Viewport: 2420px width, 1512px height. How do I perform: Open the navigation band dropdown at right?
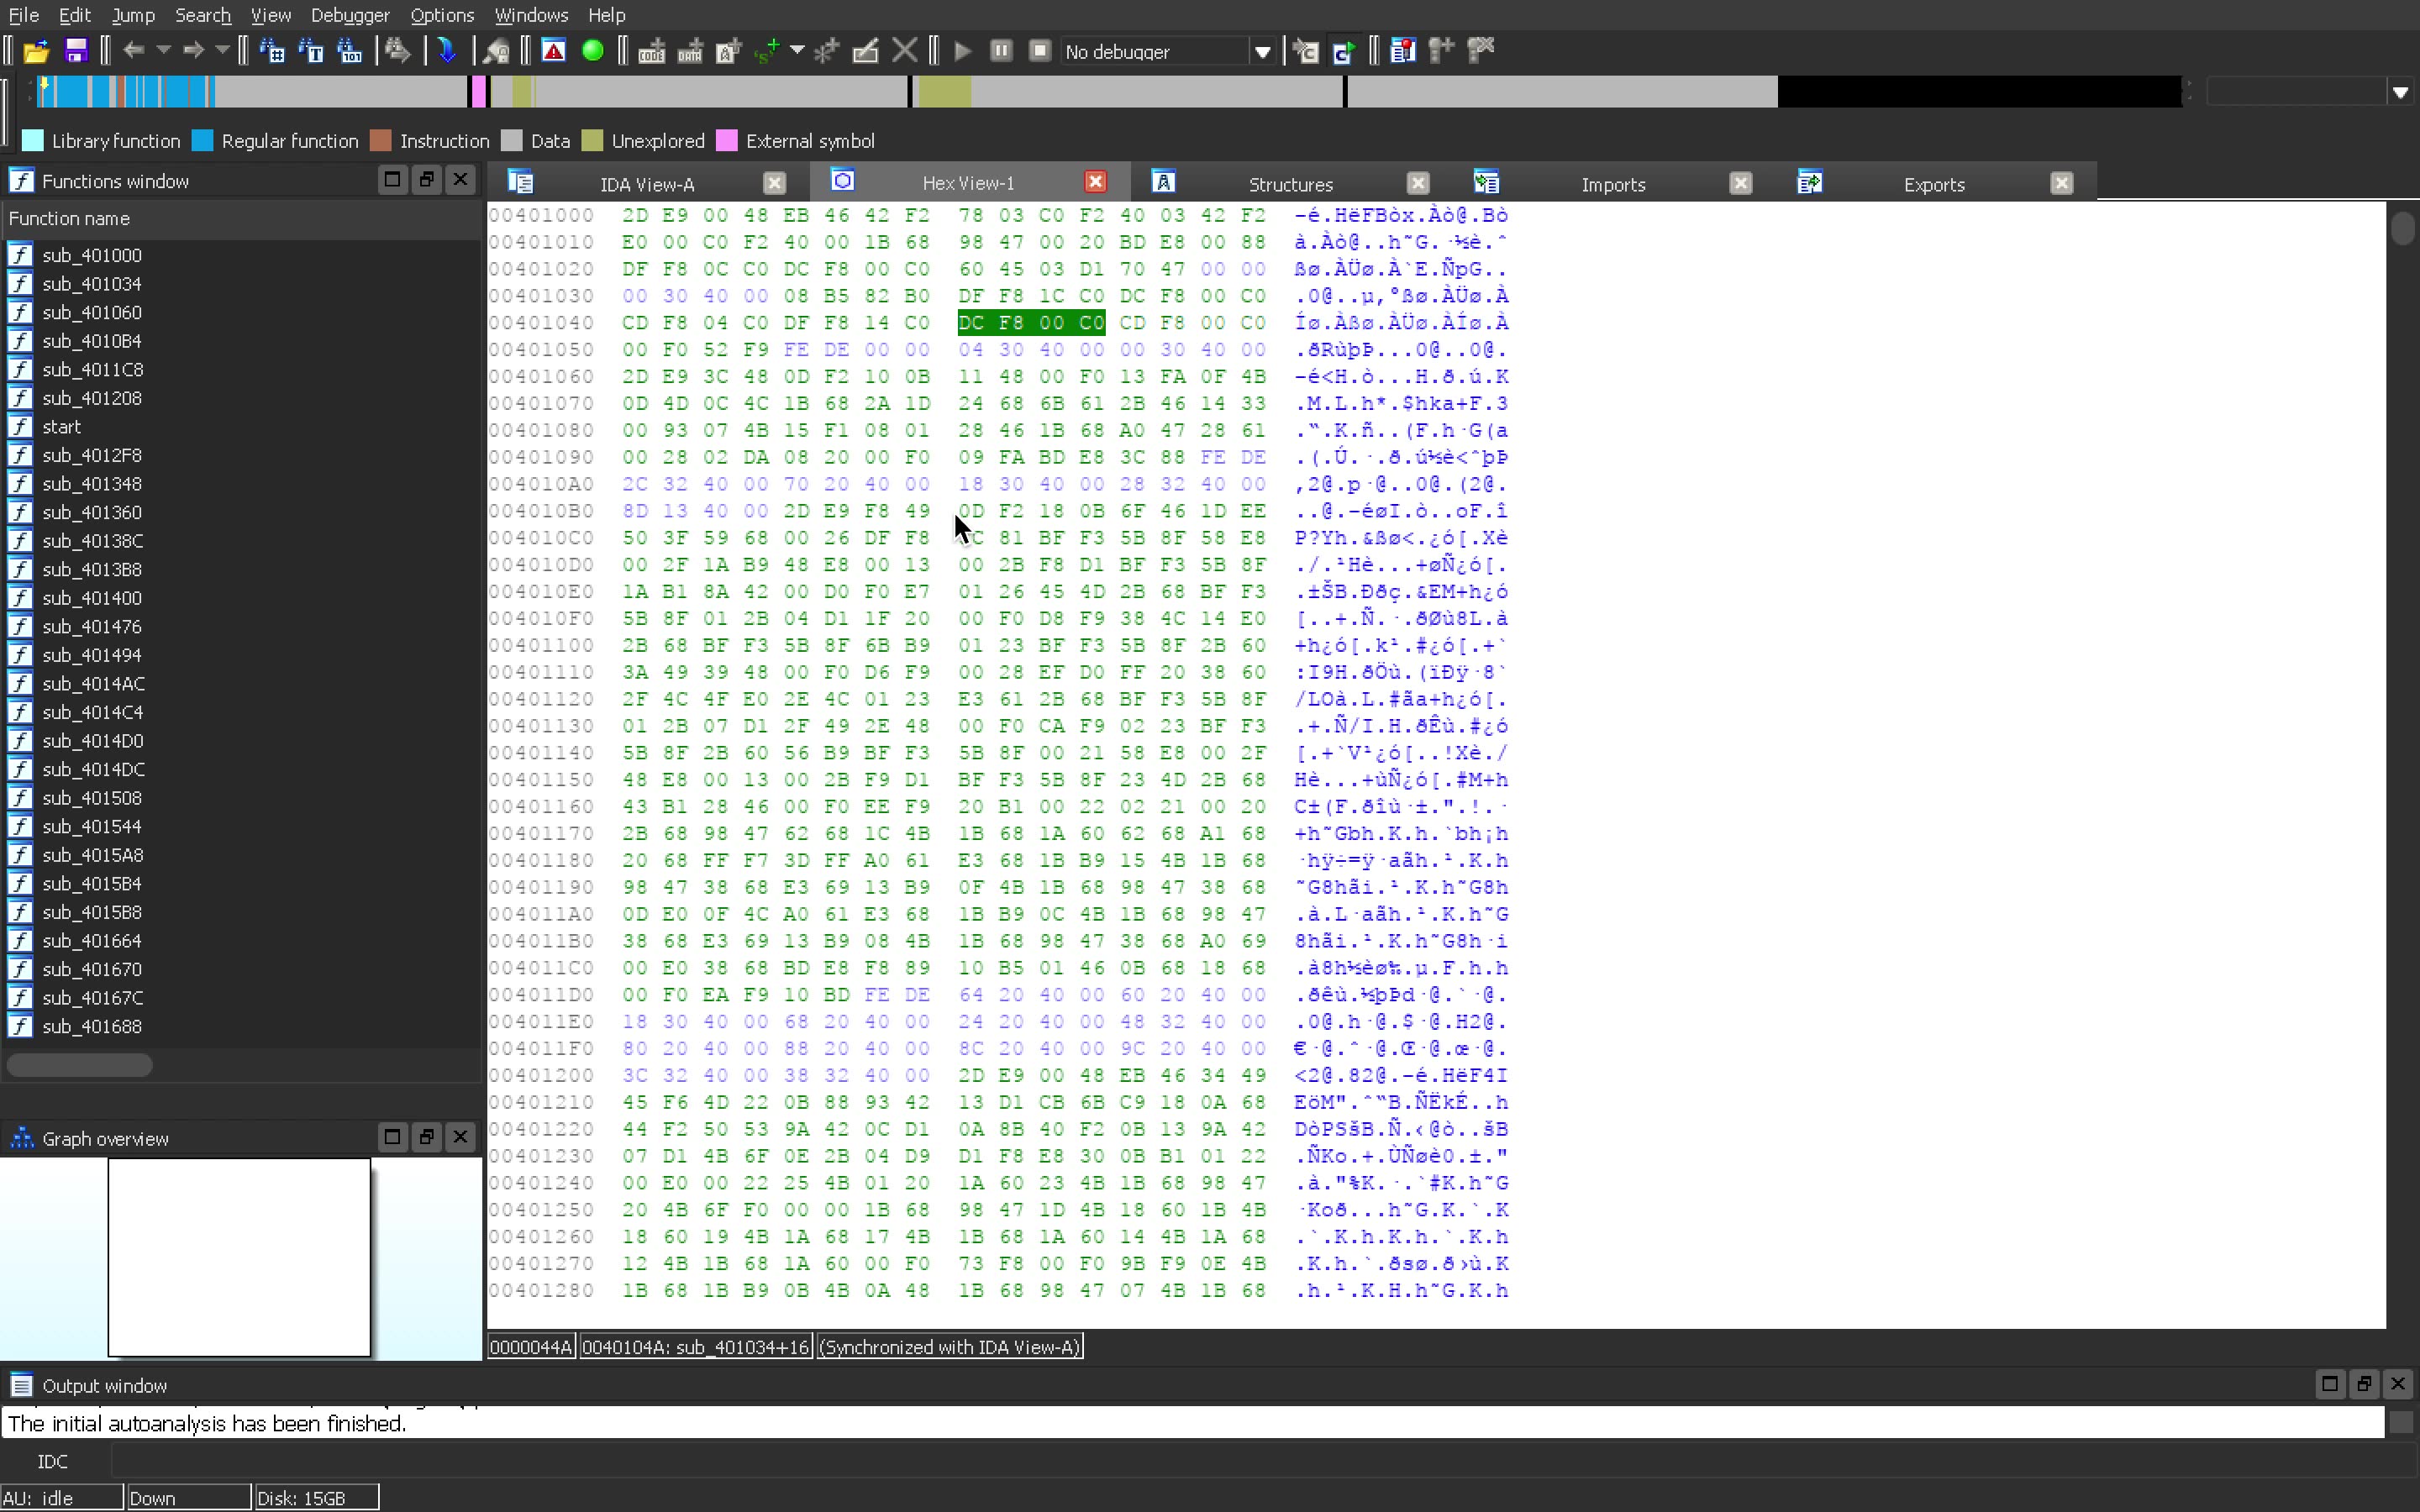[2400, 93]
